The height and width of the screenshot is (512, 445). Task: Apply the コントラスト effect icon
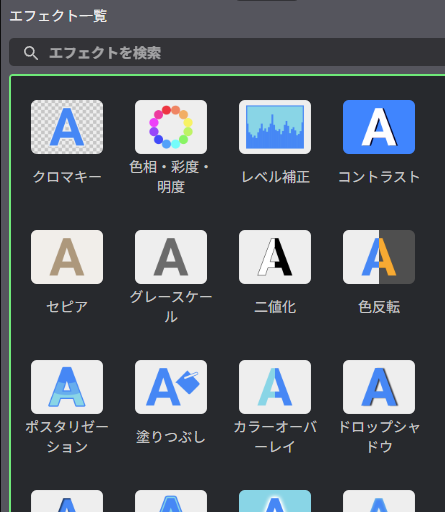(379, 127)
